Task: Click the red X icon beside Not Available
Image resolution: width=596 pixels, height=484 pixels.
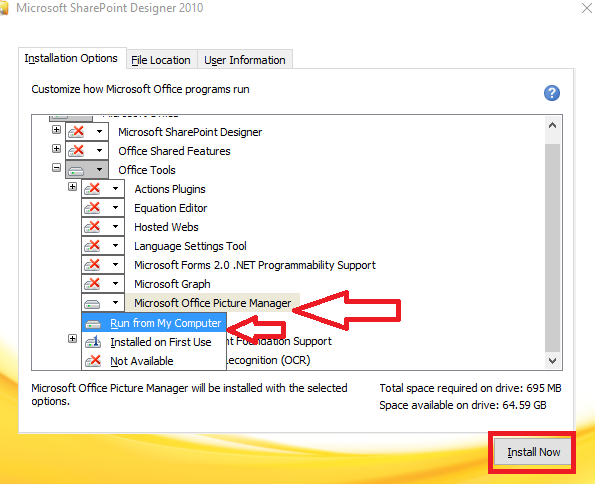Action: click(93, 360)
